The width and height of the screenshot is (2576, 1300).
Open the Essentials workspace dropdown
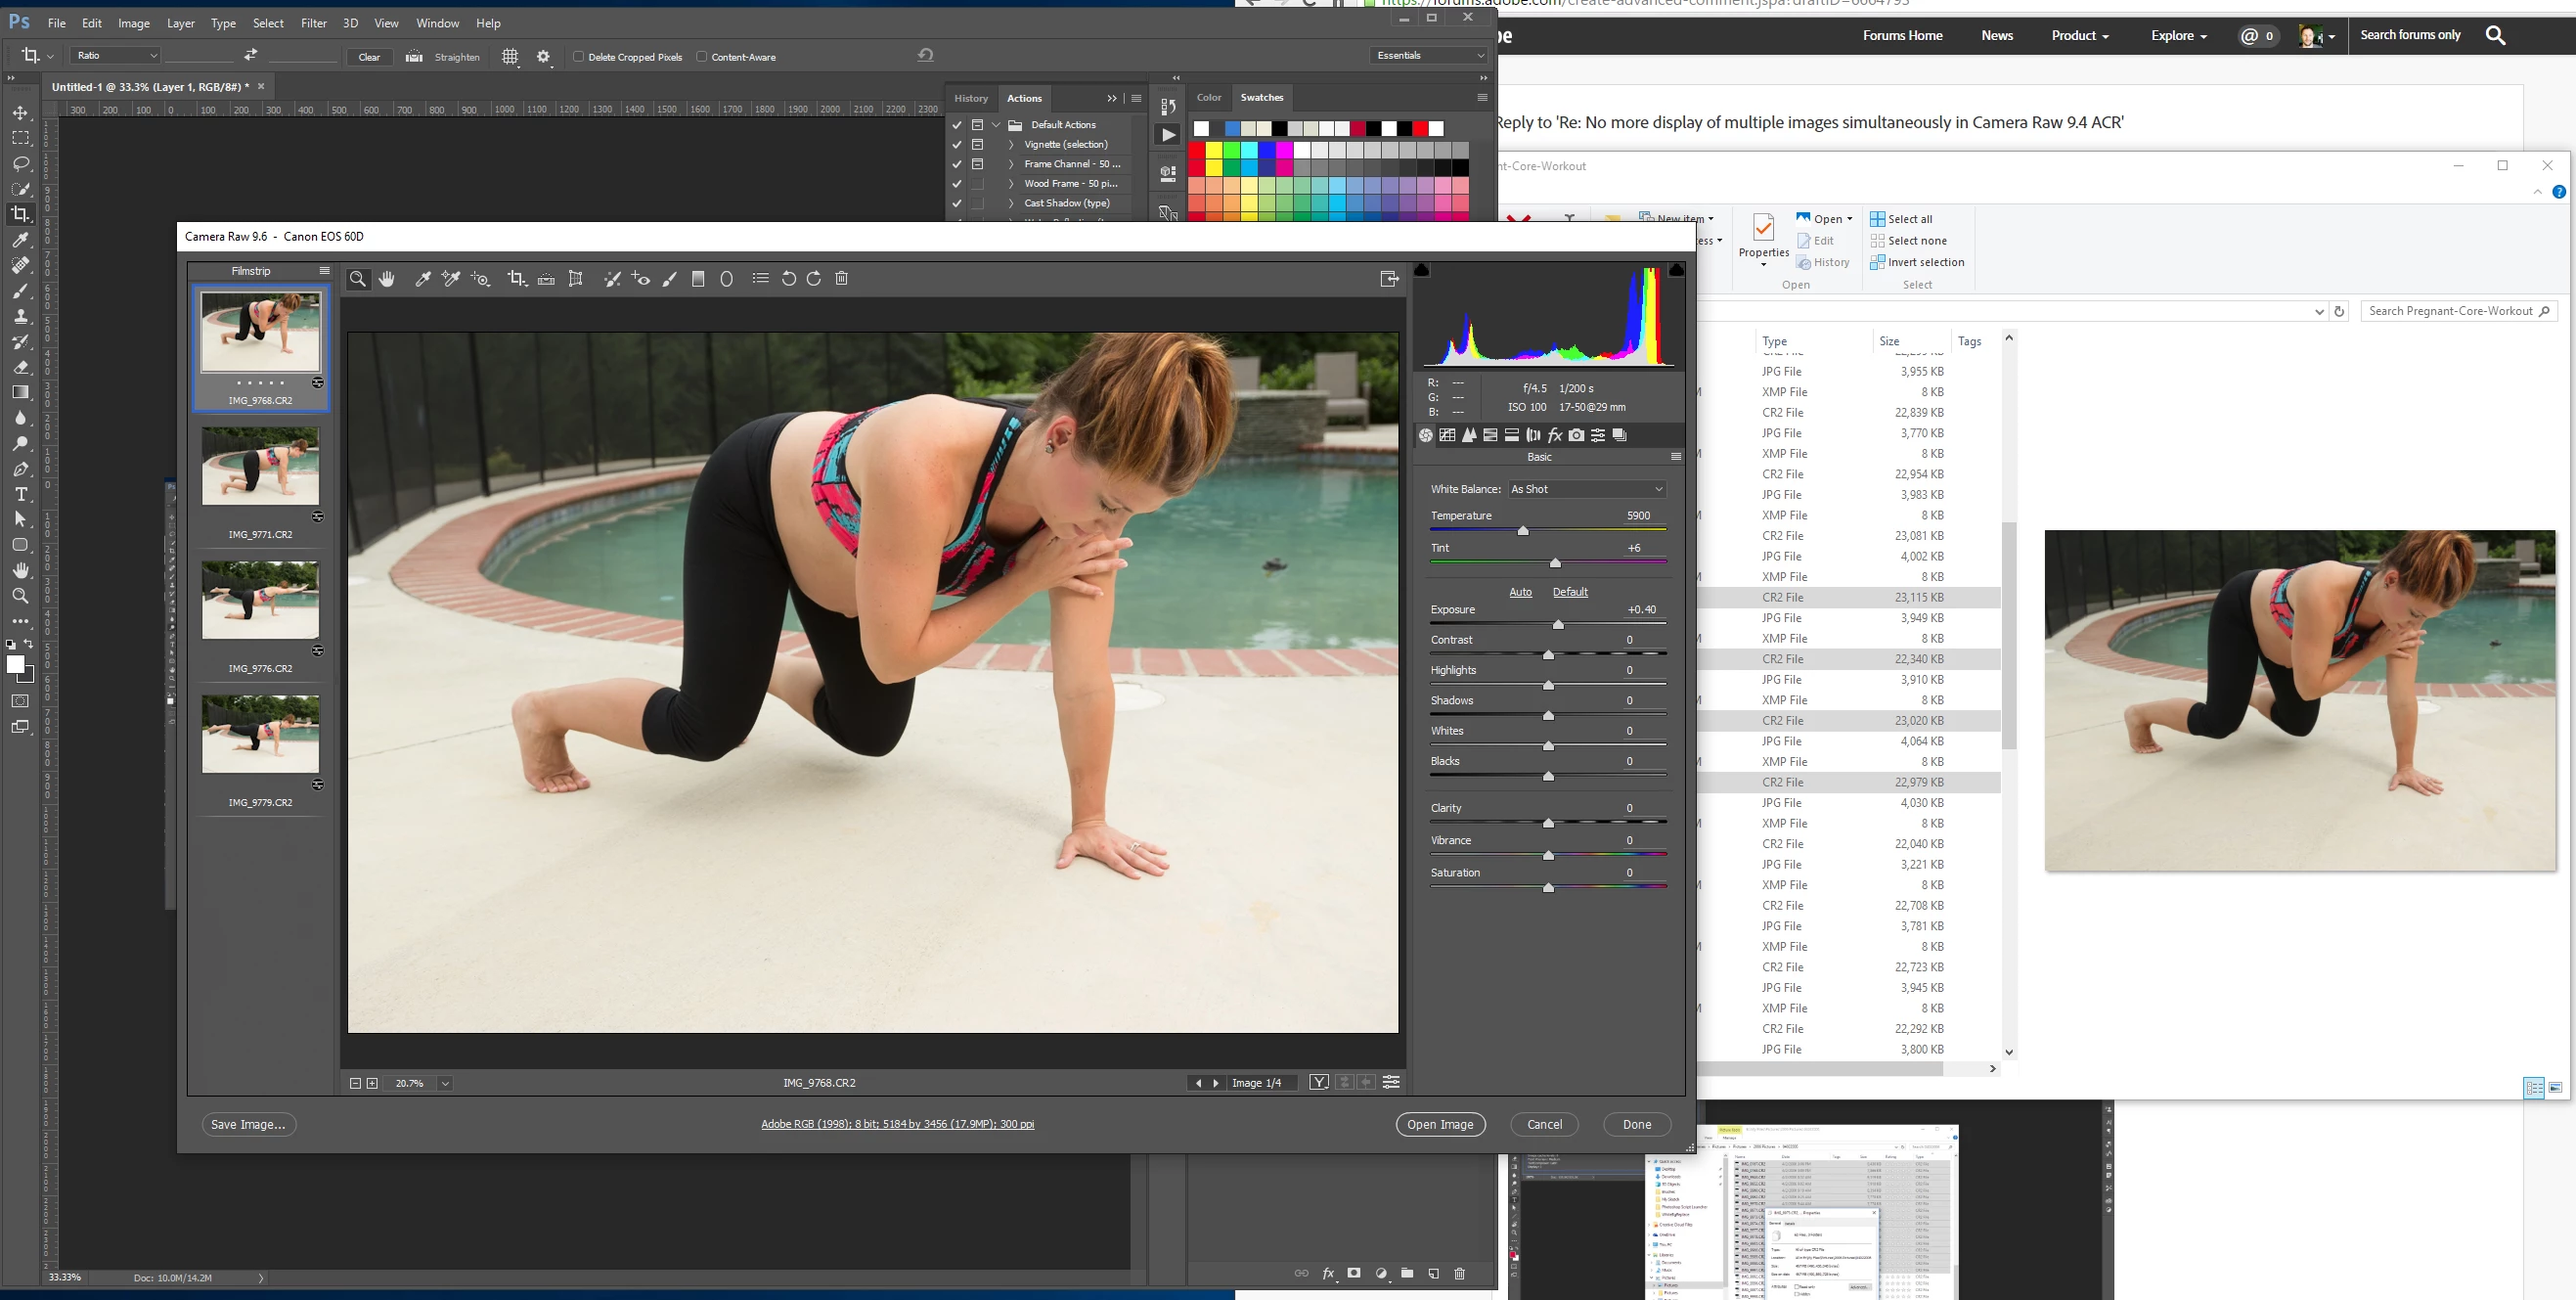pyautogui.click(x=1430, y=56)
